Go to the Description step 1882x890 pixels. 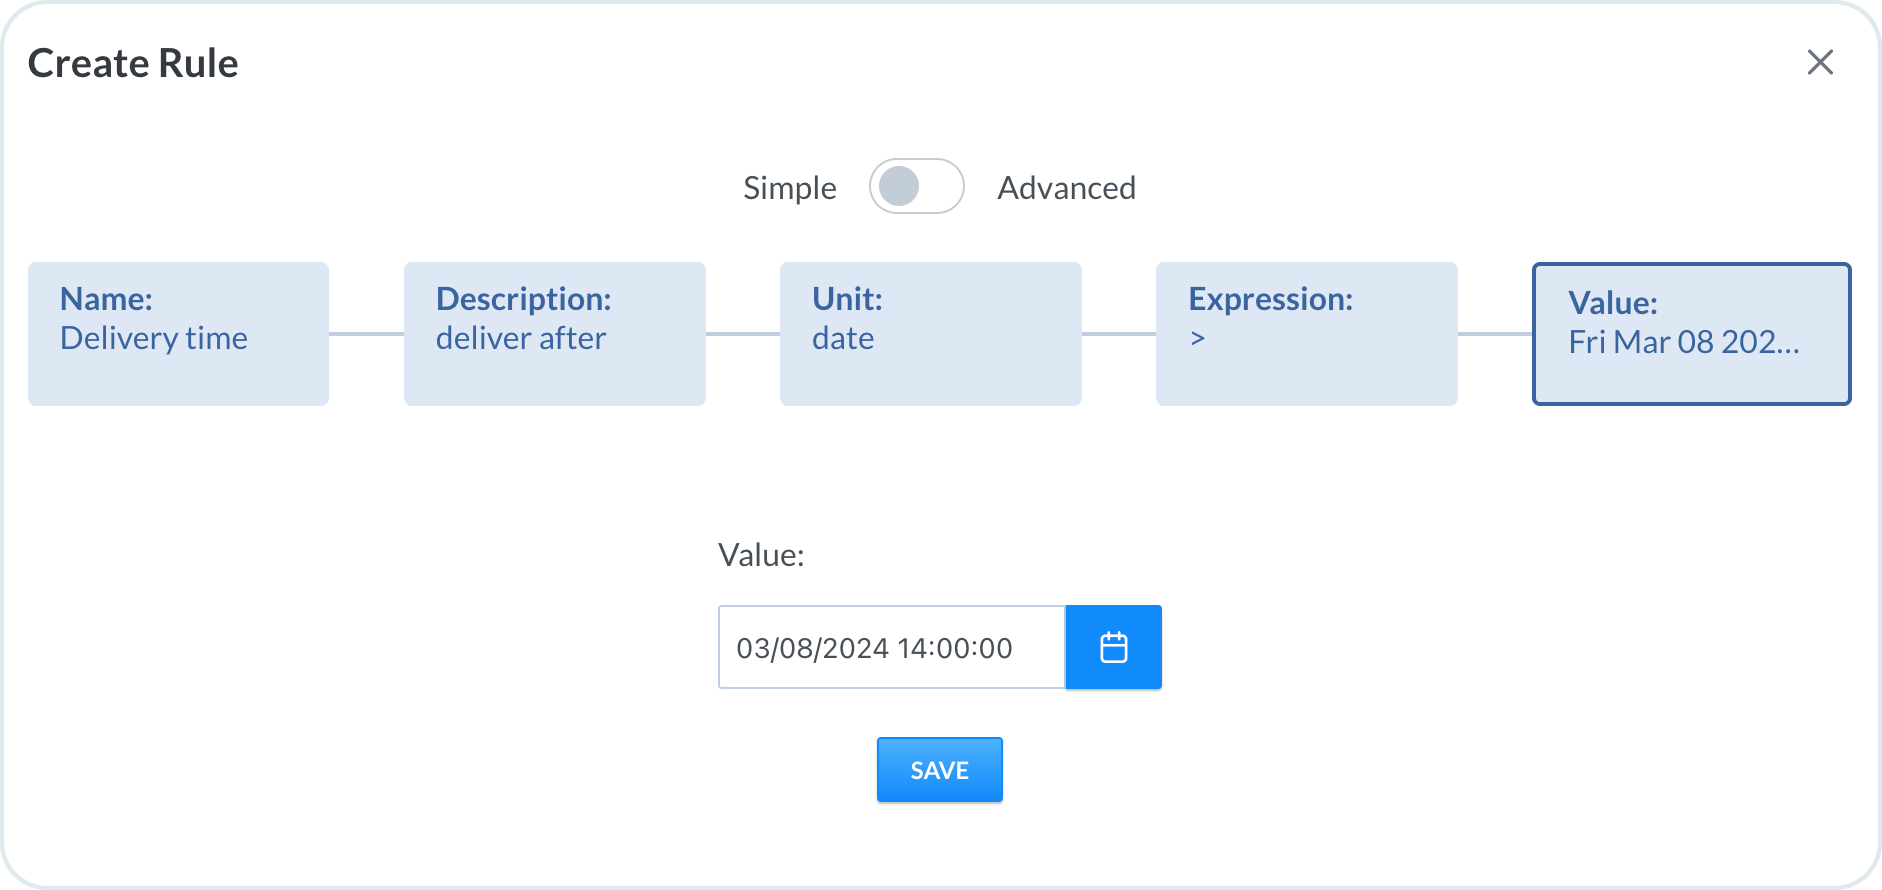pyautogui.click(x=554, y=333)
